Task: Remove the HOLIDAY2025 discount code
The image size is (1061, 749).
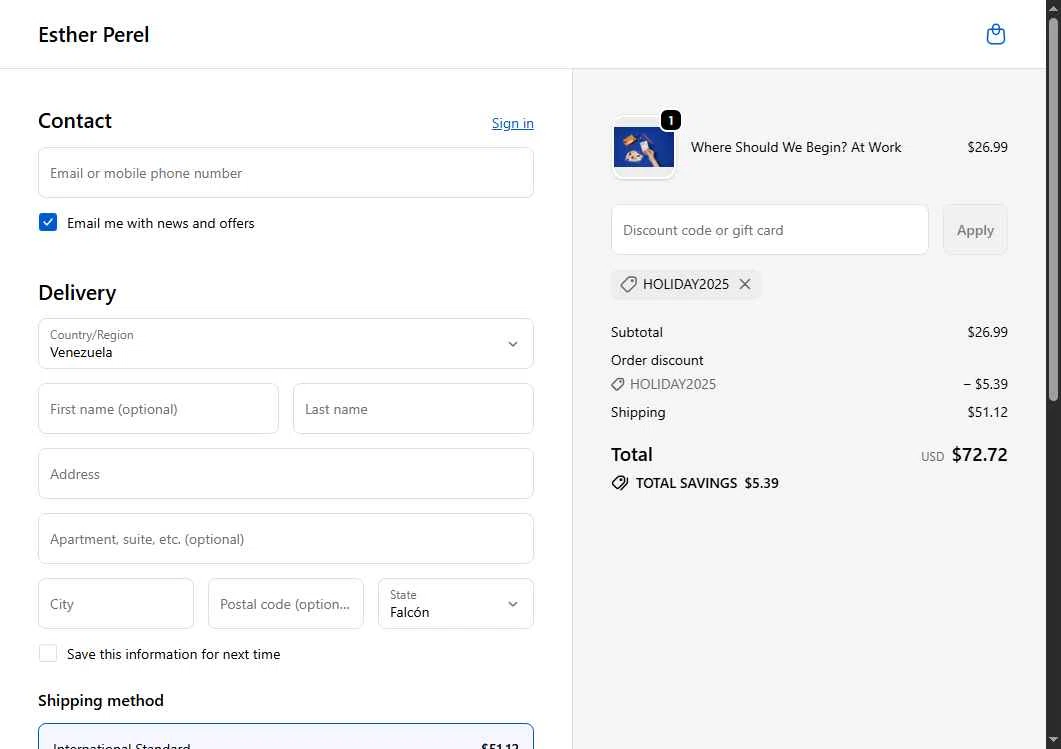Action: click(x=744, y=284)
